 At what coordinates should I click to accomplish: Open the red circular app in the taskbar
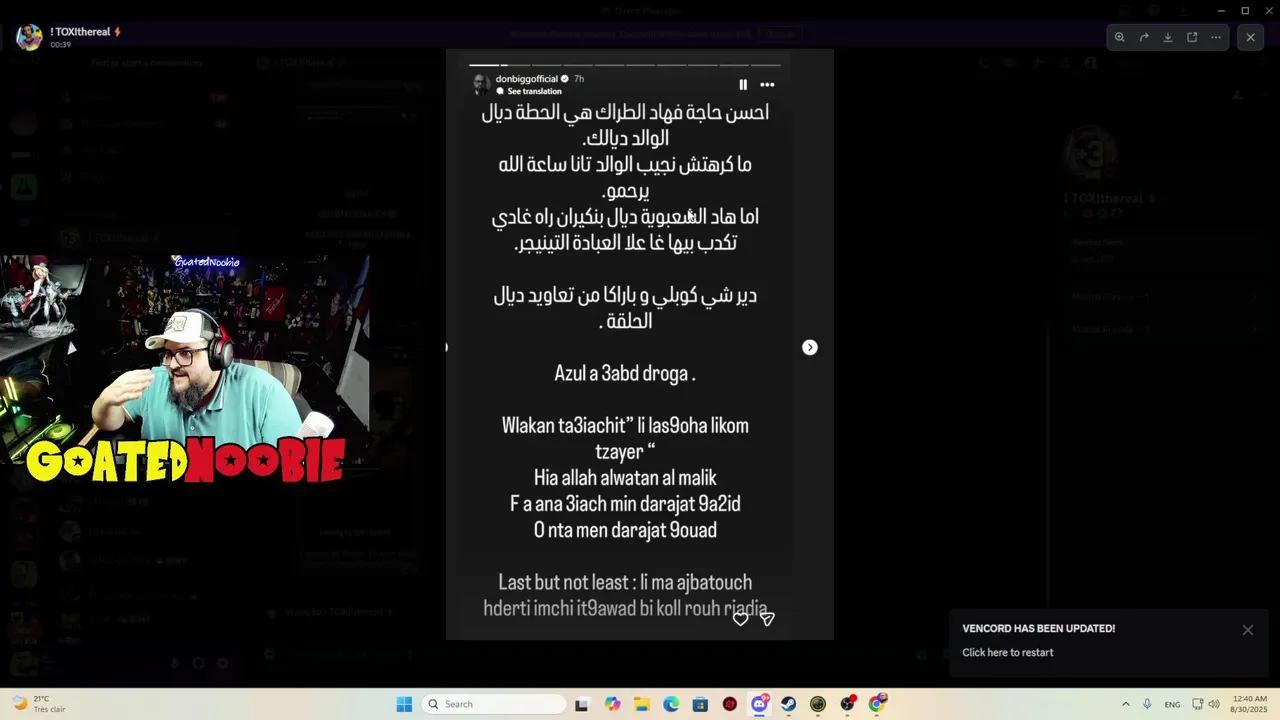pyautogui.click(x=730, y=704)
